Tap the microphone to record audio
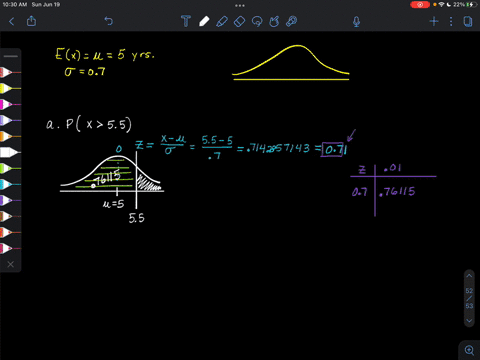This screenshot has width=480, height=360. 356,22
